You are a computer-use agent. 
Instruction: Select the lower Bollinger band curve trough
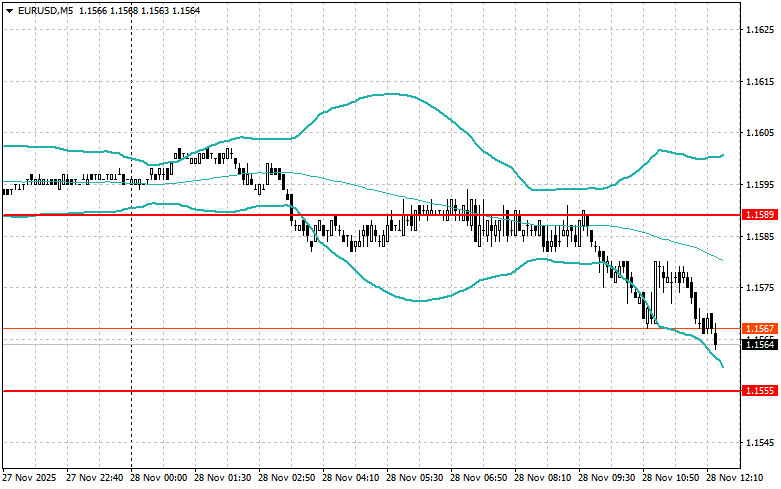coord(418,301)
